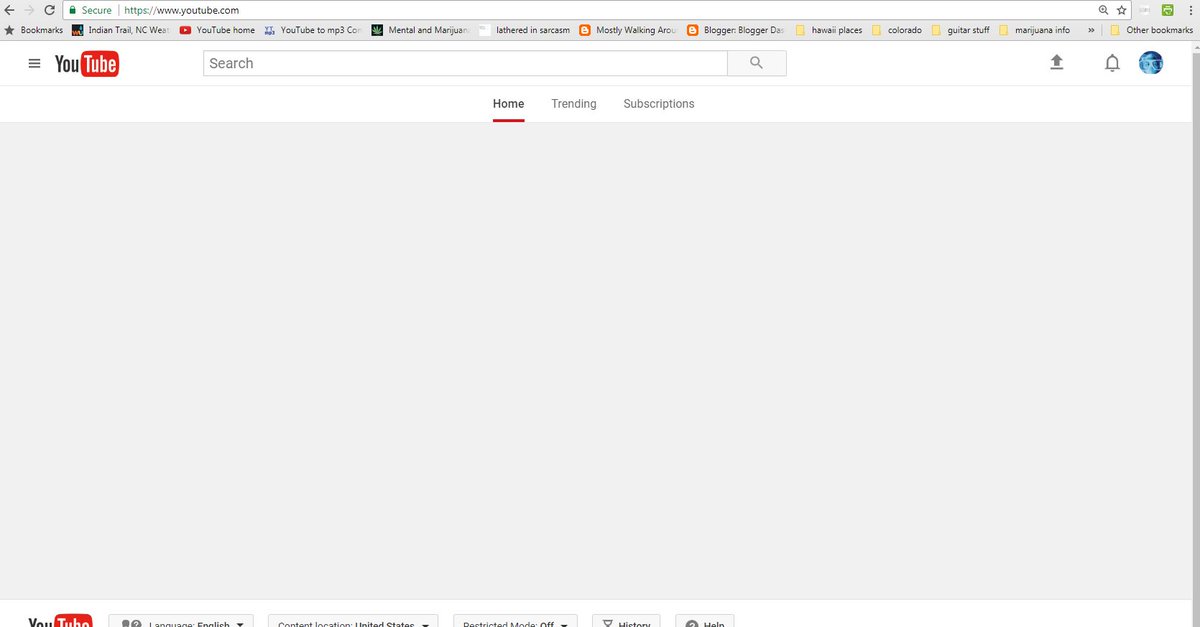Image resolution: width=1200 pixels, height=627 pixels.
Task: Switch to the Subscriptions tab
Action: 658,104
